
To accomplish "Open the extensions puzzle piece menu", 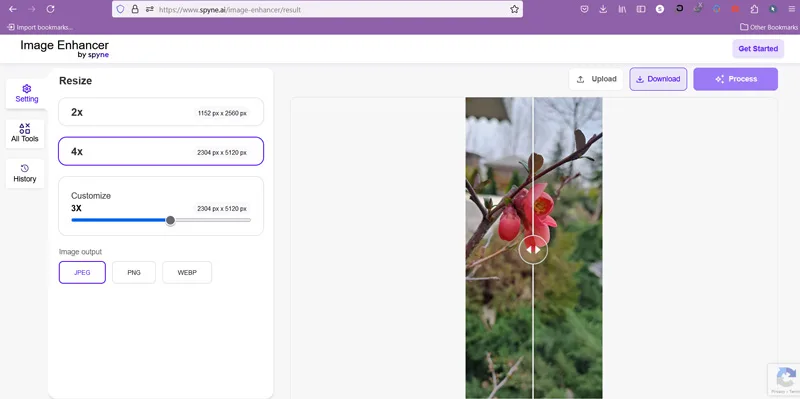I will tap(754, 9).
